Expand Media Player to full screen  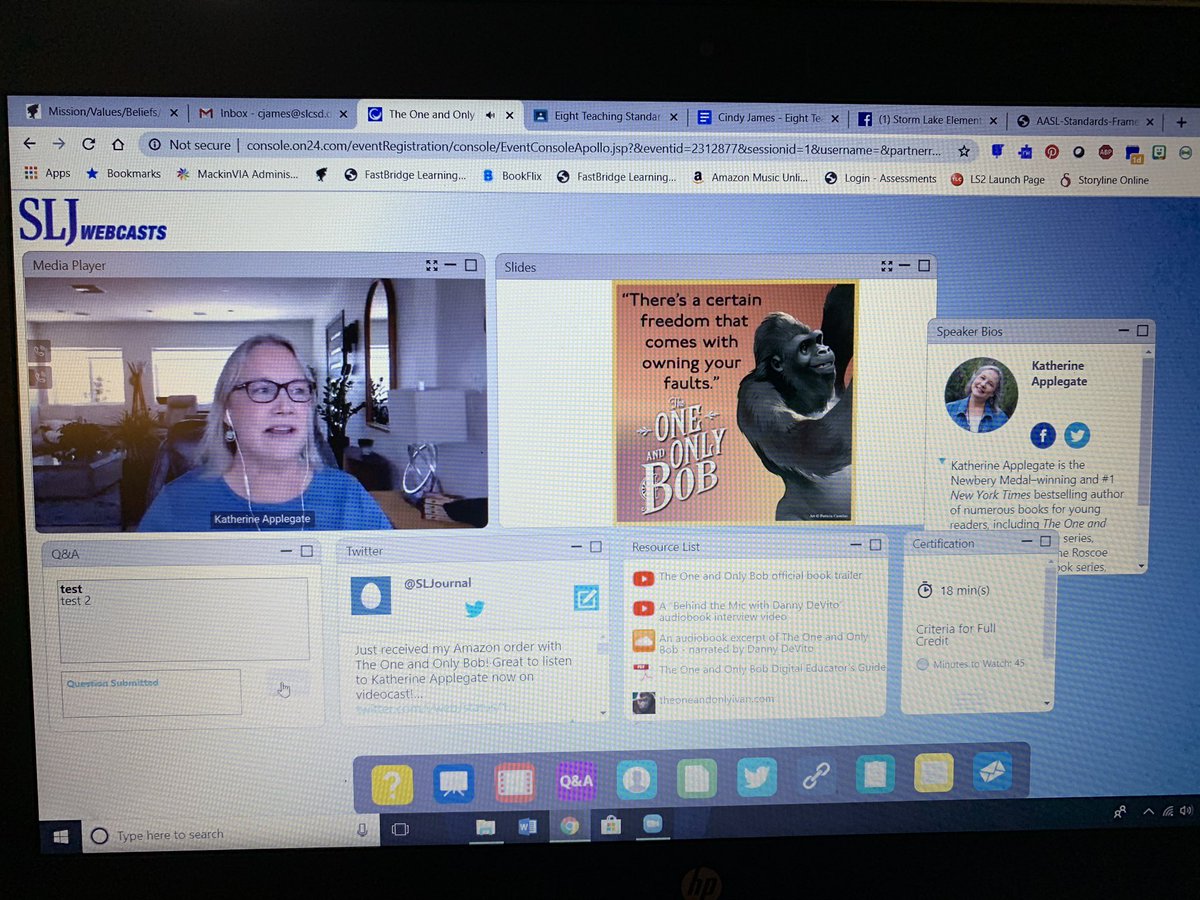[x=431, y=265]
